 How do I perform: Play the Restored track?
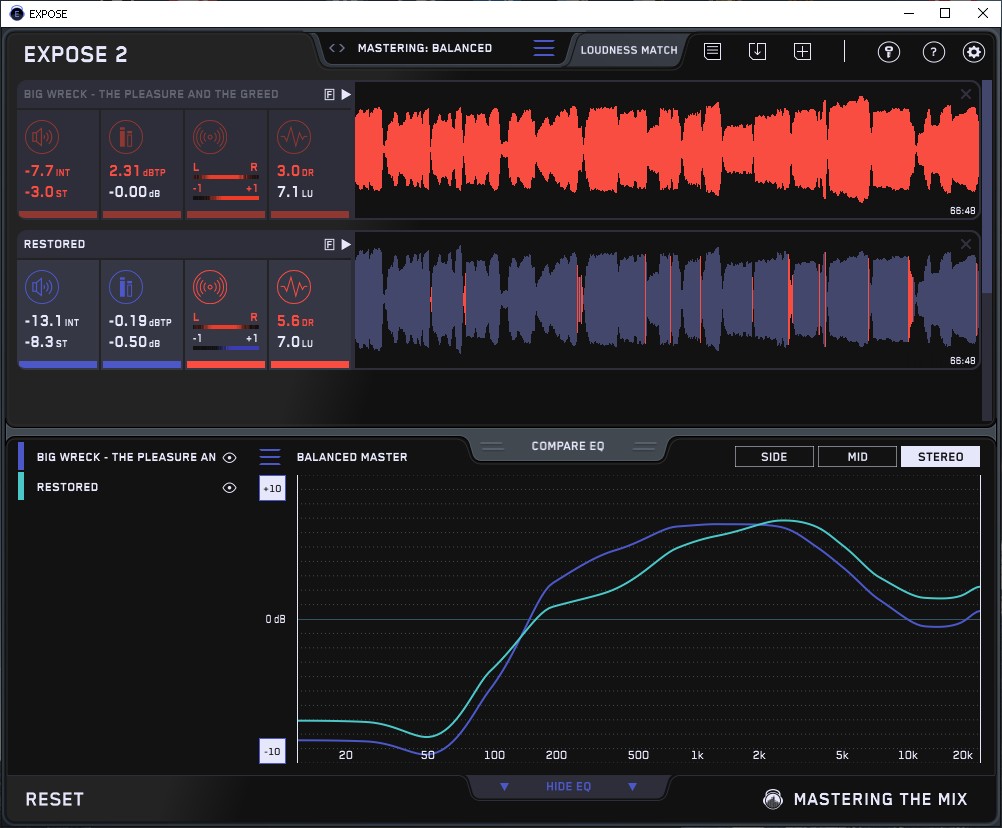tap(346, 244)
